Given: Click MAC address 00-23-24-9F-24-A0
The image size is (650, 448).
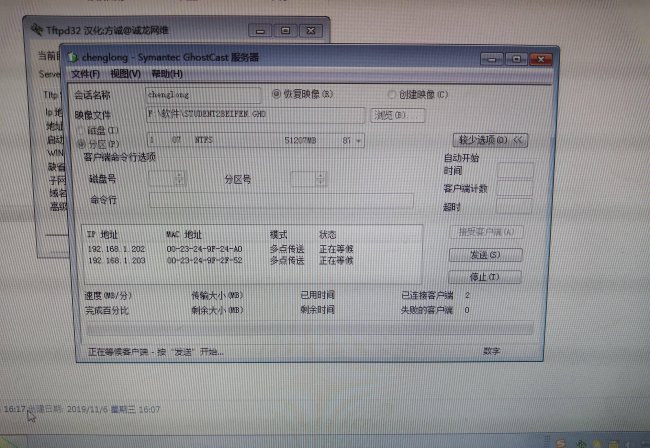Looking at the screenshot, I should [x=204, y=249].
